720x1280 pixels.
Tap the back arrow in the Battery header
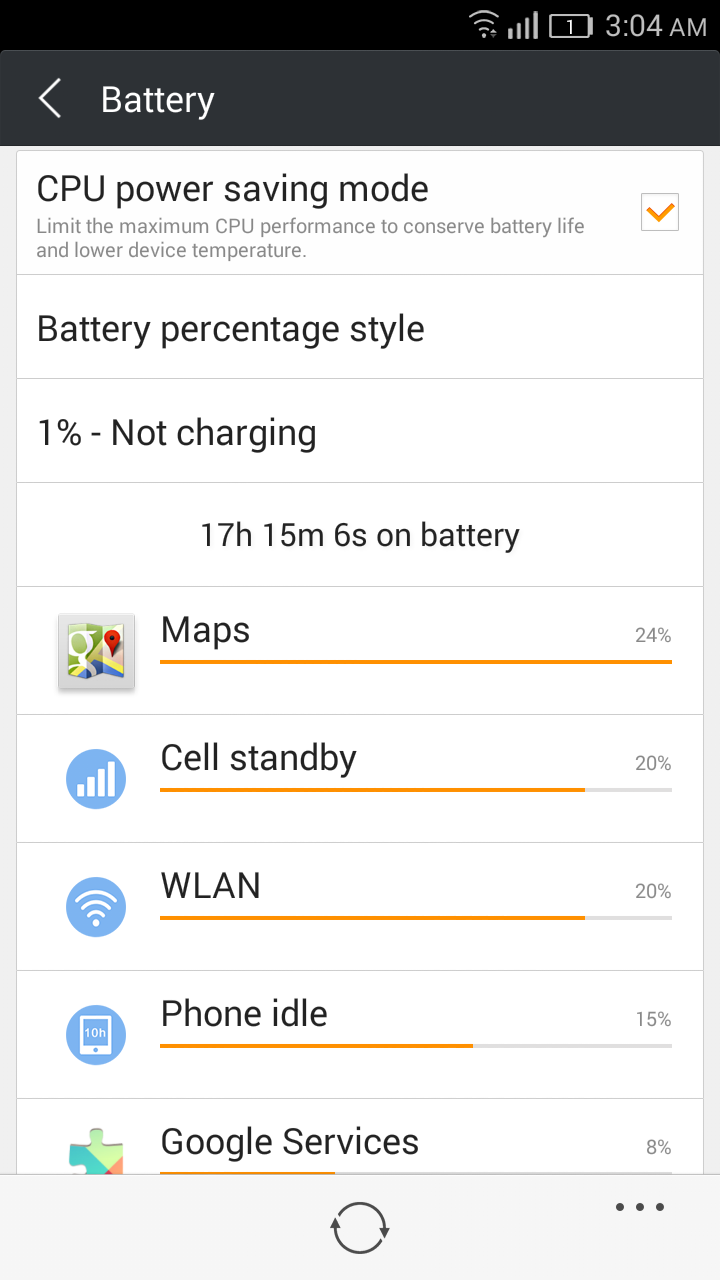click(x=50, y=100)
